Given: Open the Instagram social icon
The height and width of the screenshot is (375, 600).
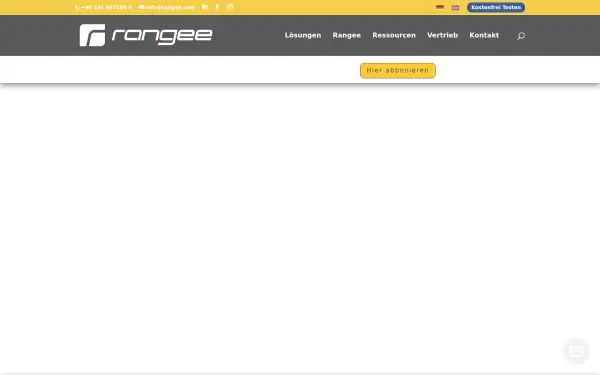Looking at the screenshot, I should pos(230,7).
